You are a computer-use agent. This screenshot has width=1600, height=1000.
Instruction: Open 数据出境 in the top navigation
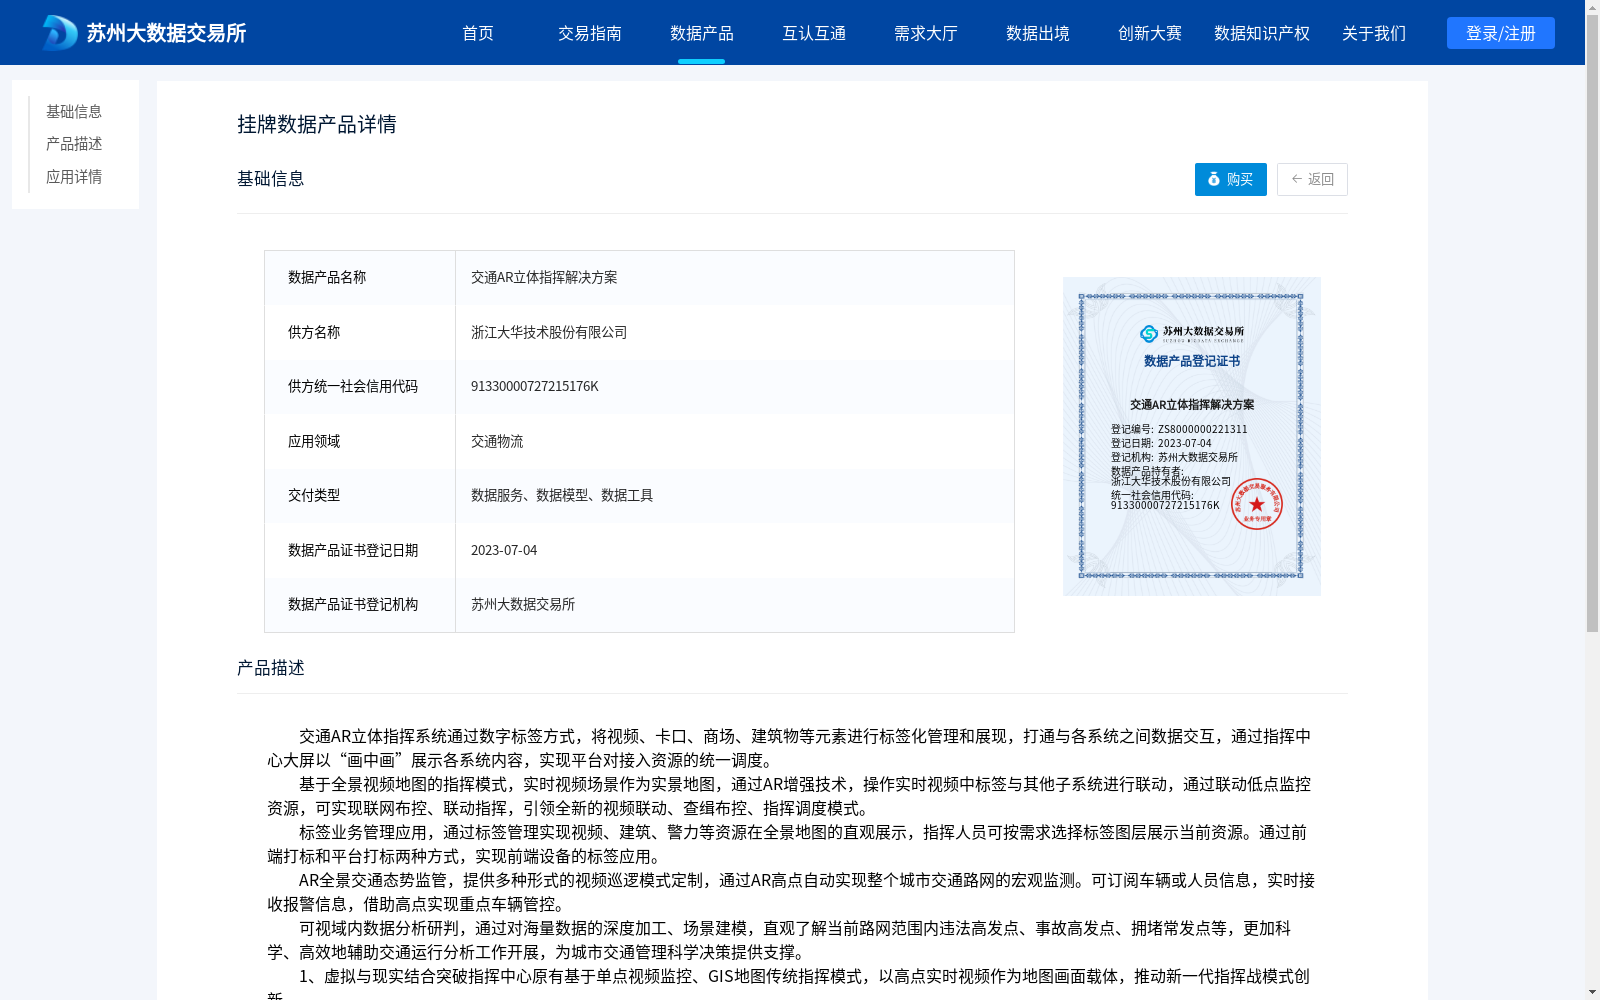(x=1038, y=33)
